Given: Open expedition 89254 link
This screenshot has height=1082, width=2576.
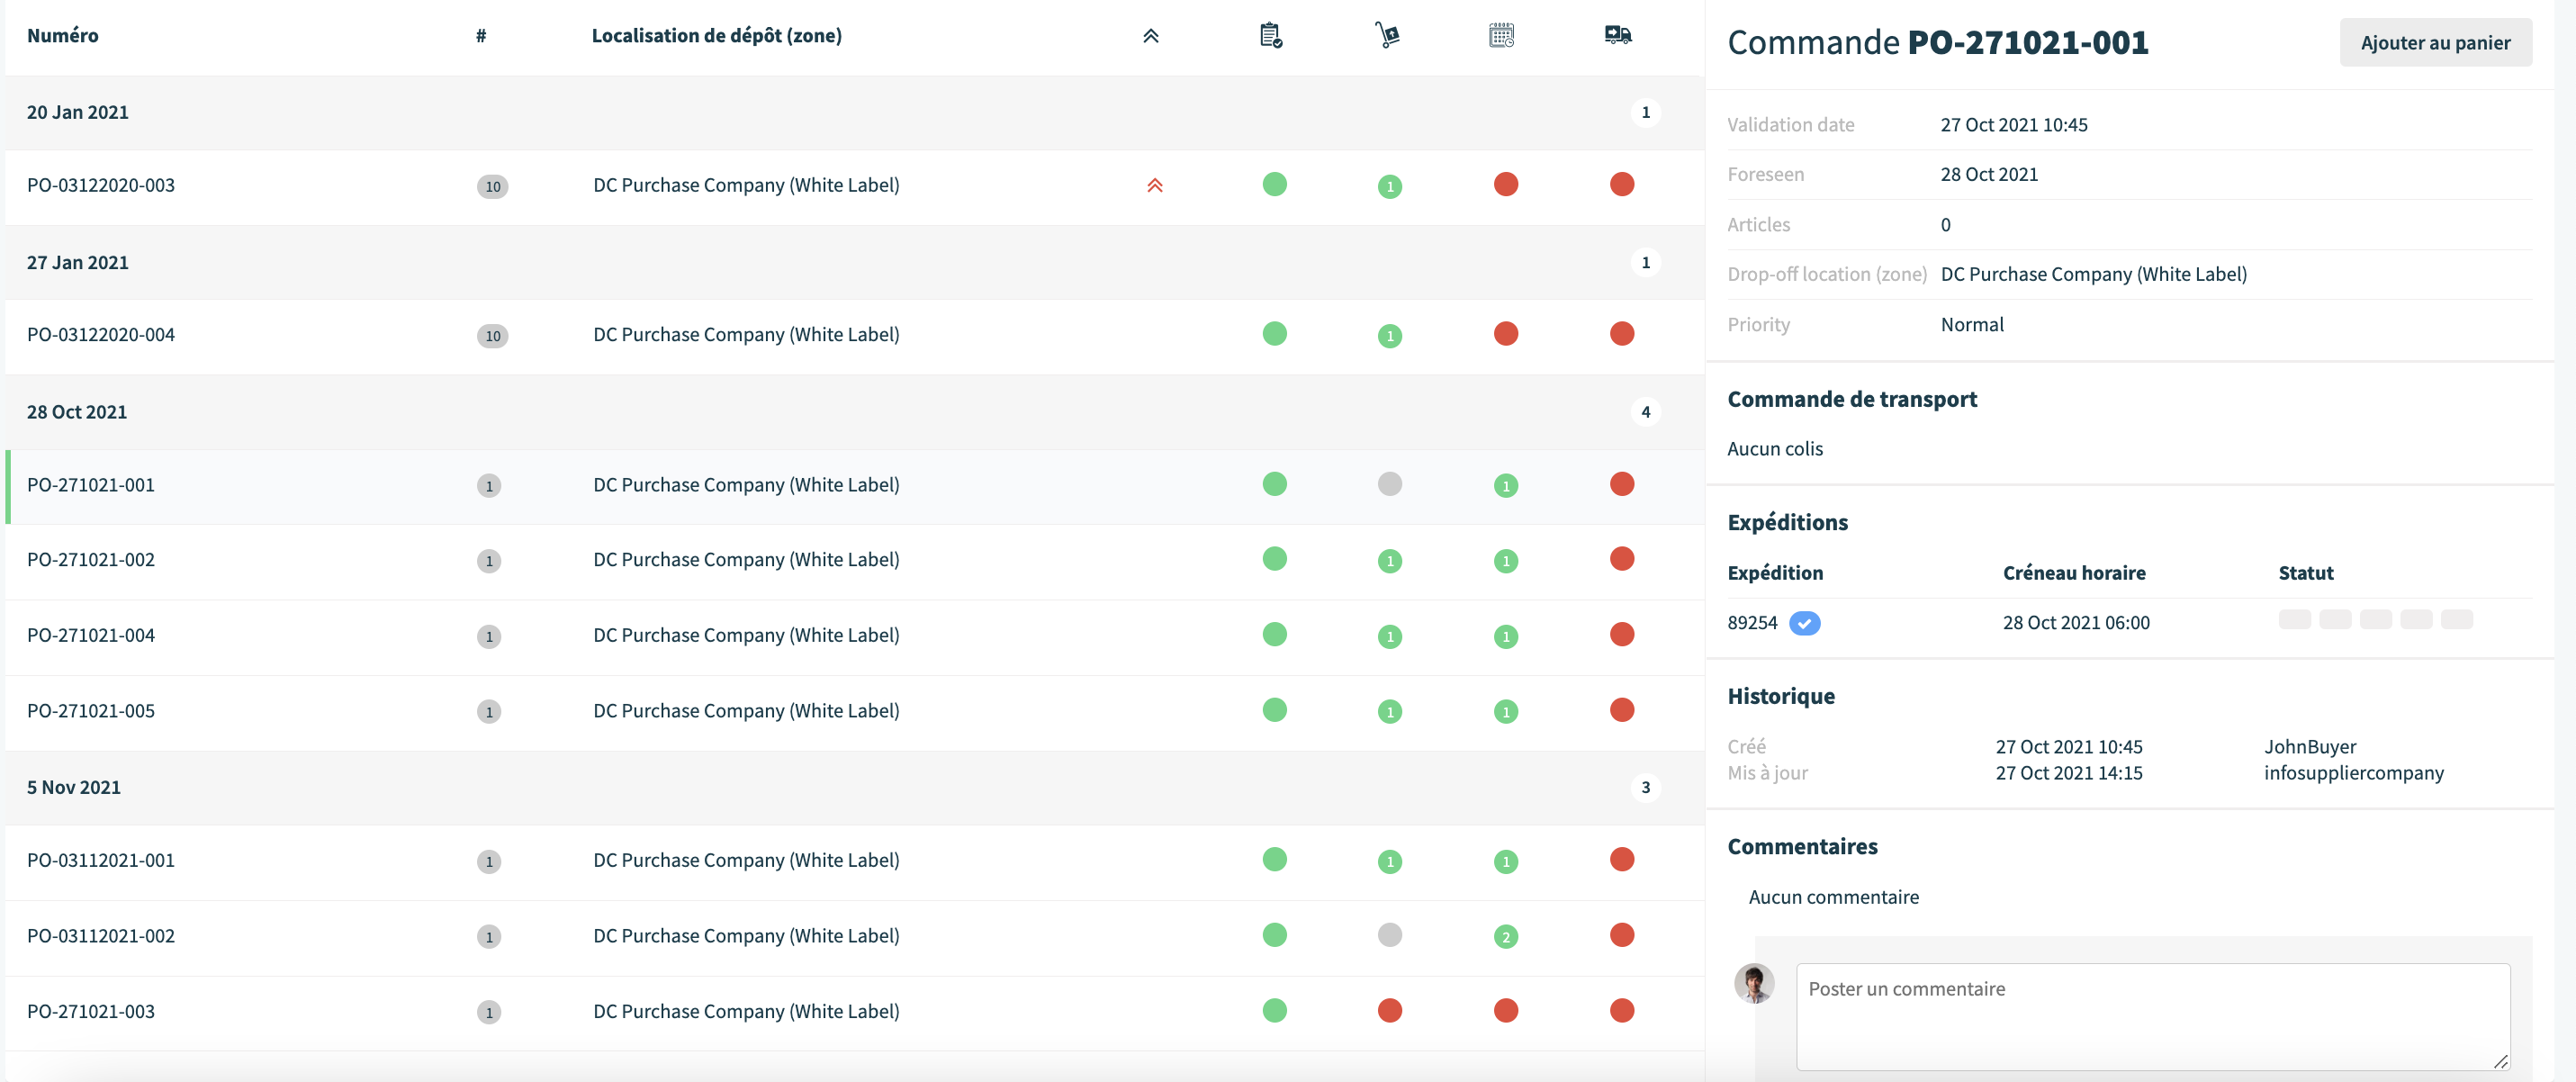Looking at the screenshot, I should 1752,623.
